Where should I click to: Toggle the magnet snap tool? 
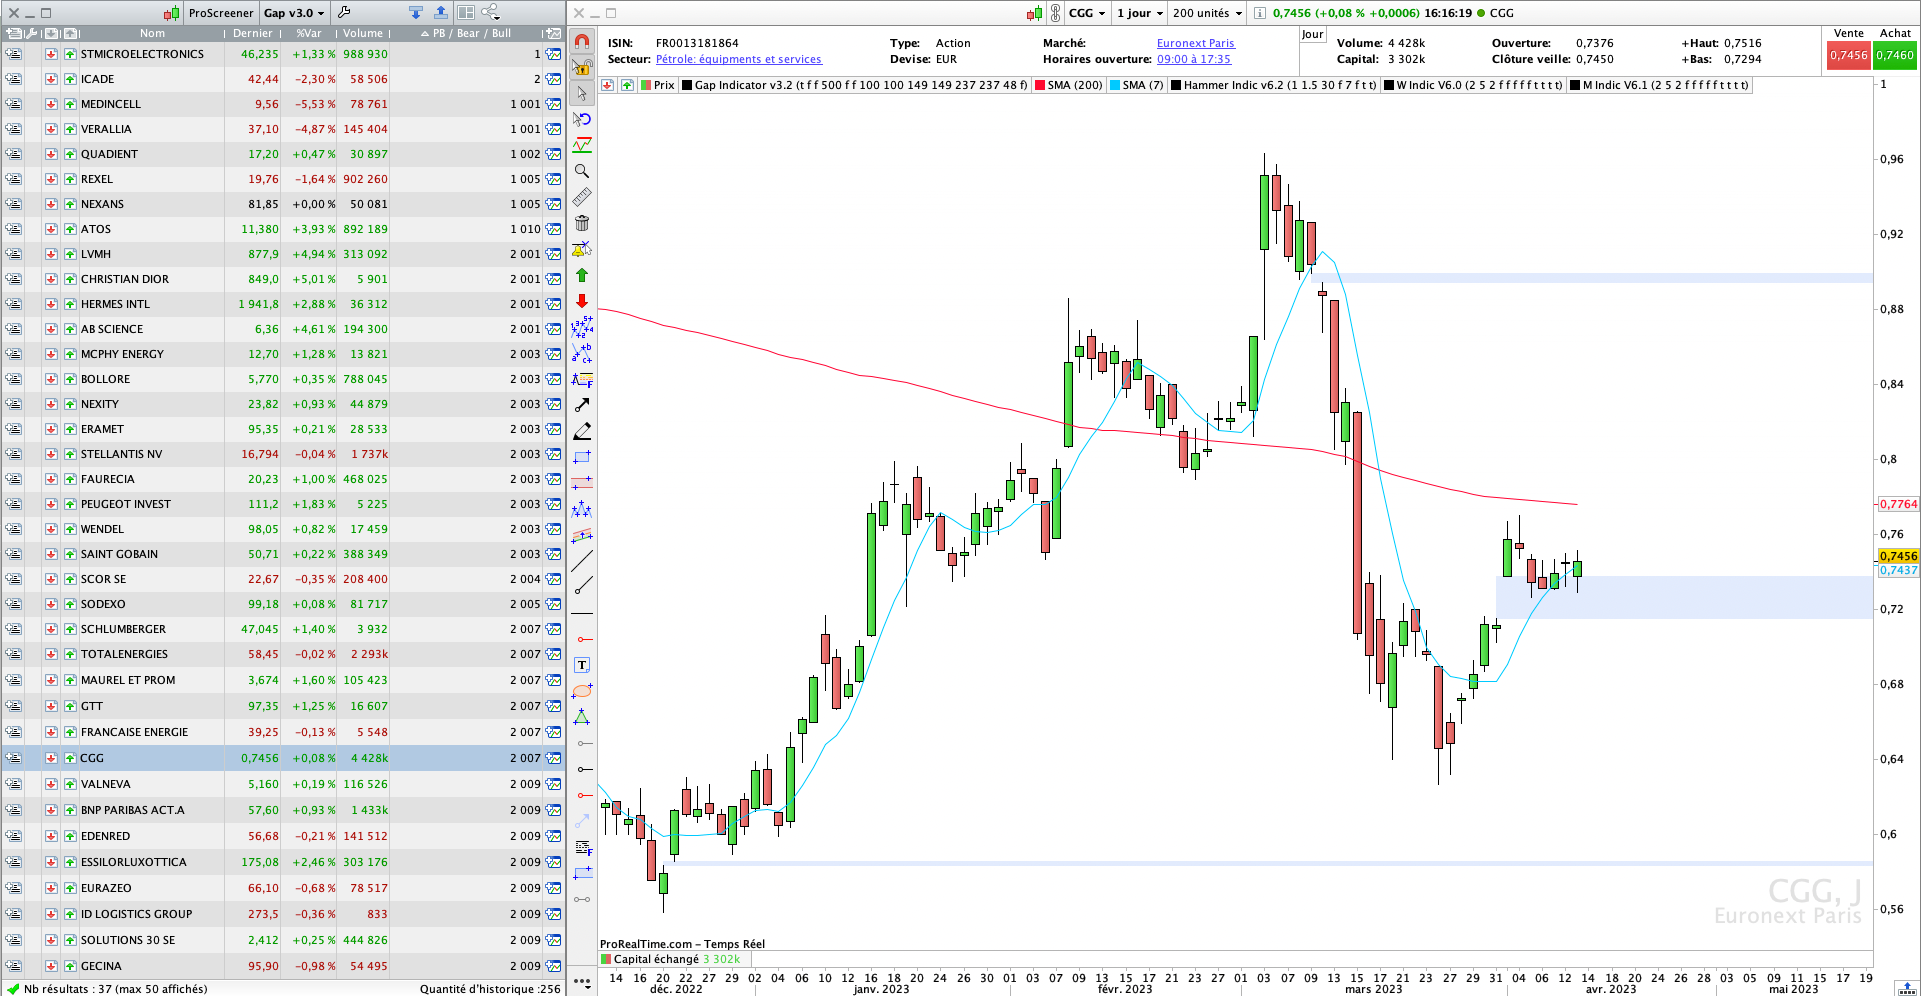pyautogui.click(x=582, y=42)
